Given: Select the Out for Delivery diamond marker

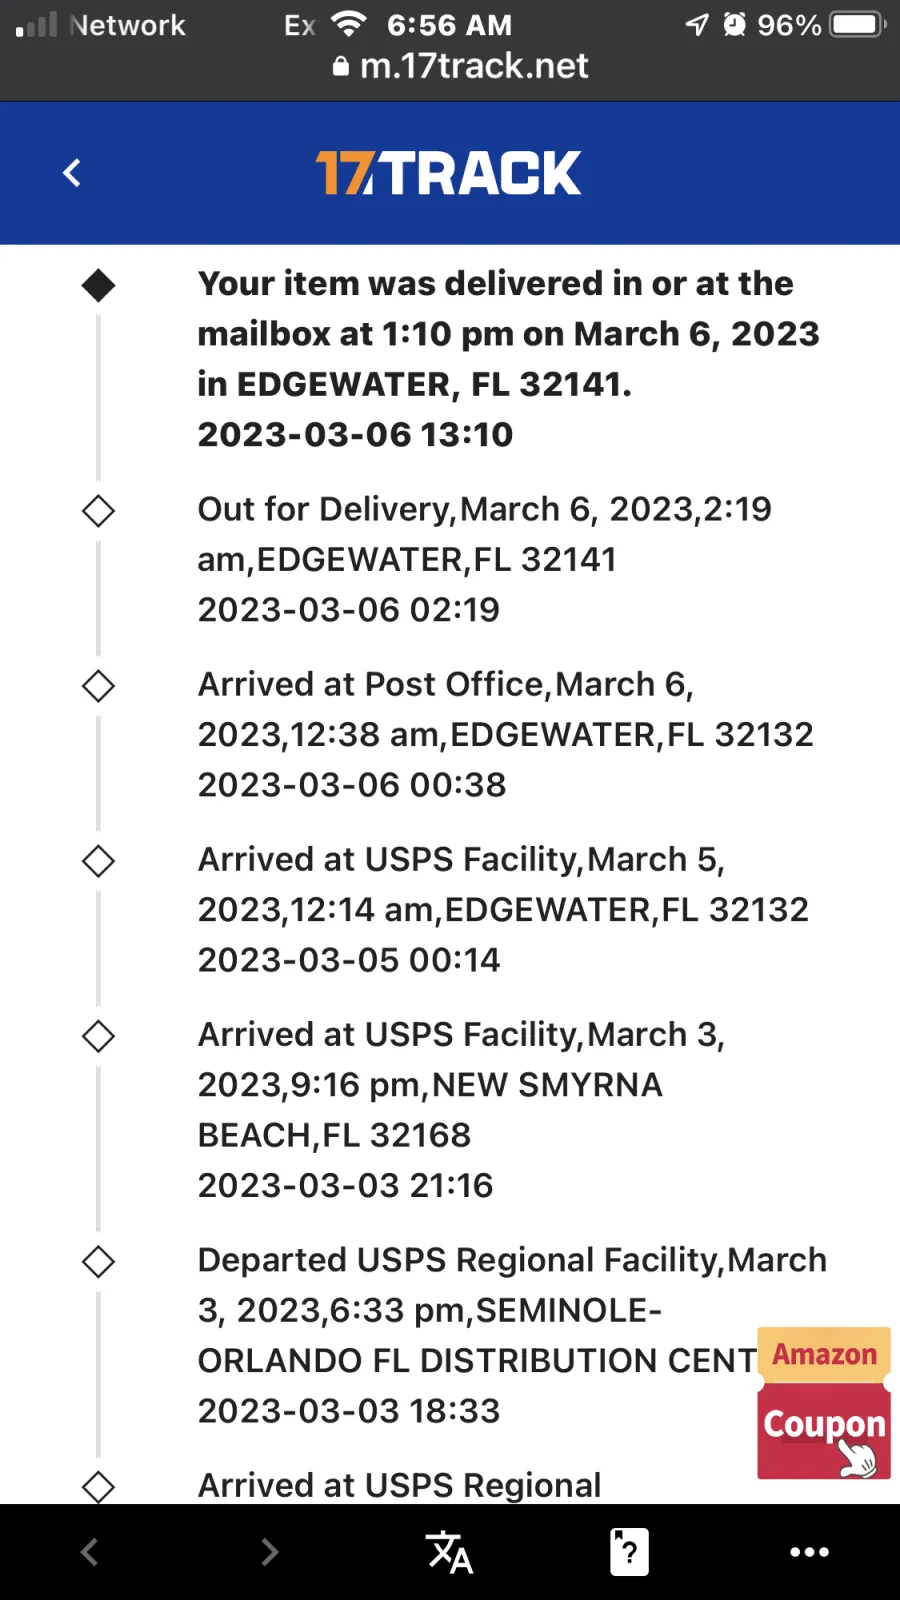Looking at the screenshot, I should click(x=98, y=511).
